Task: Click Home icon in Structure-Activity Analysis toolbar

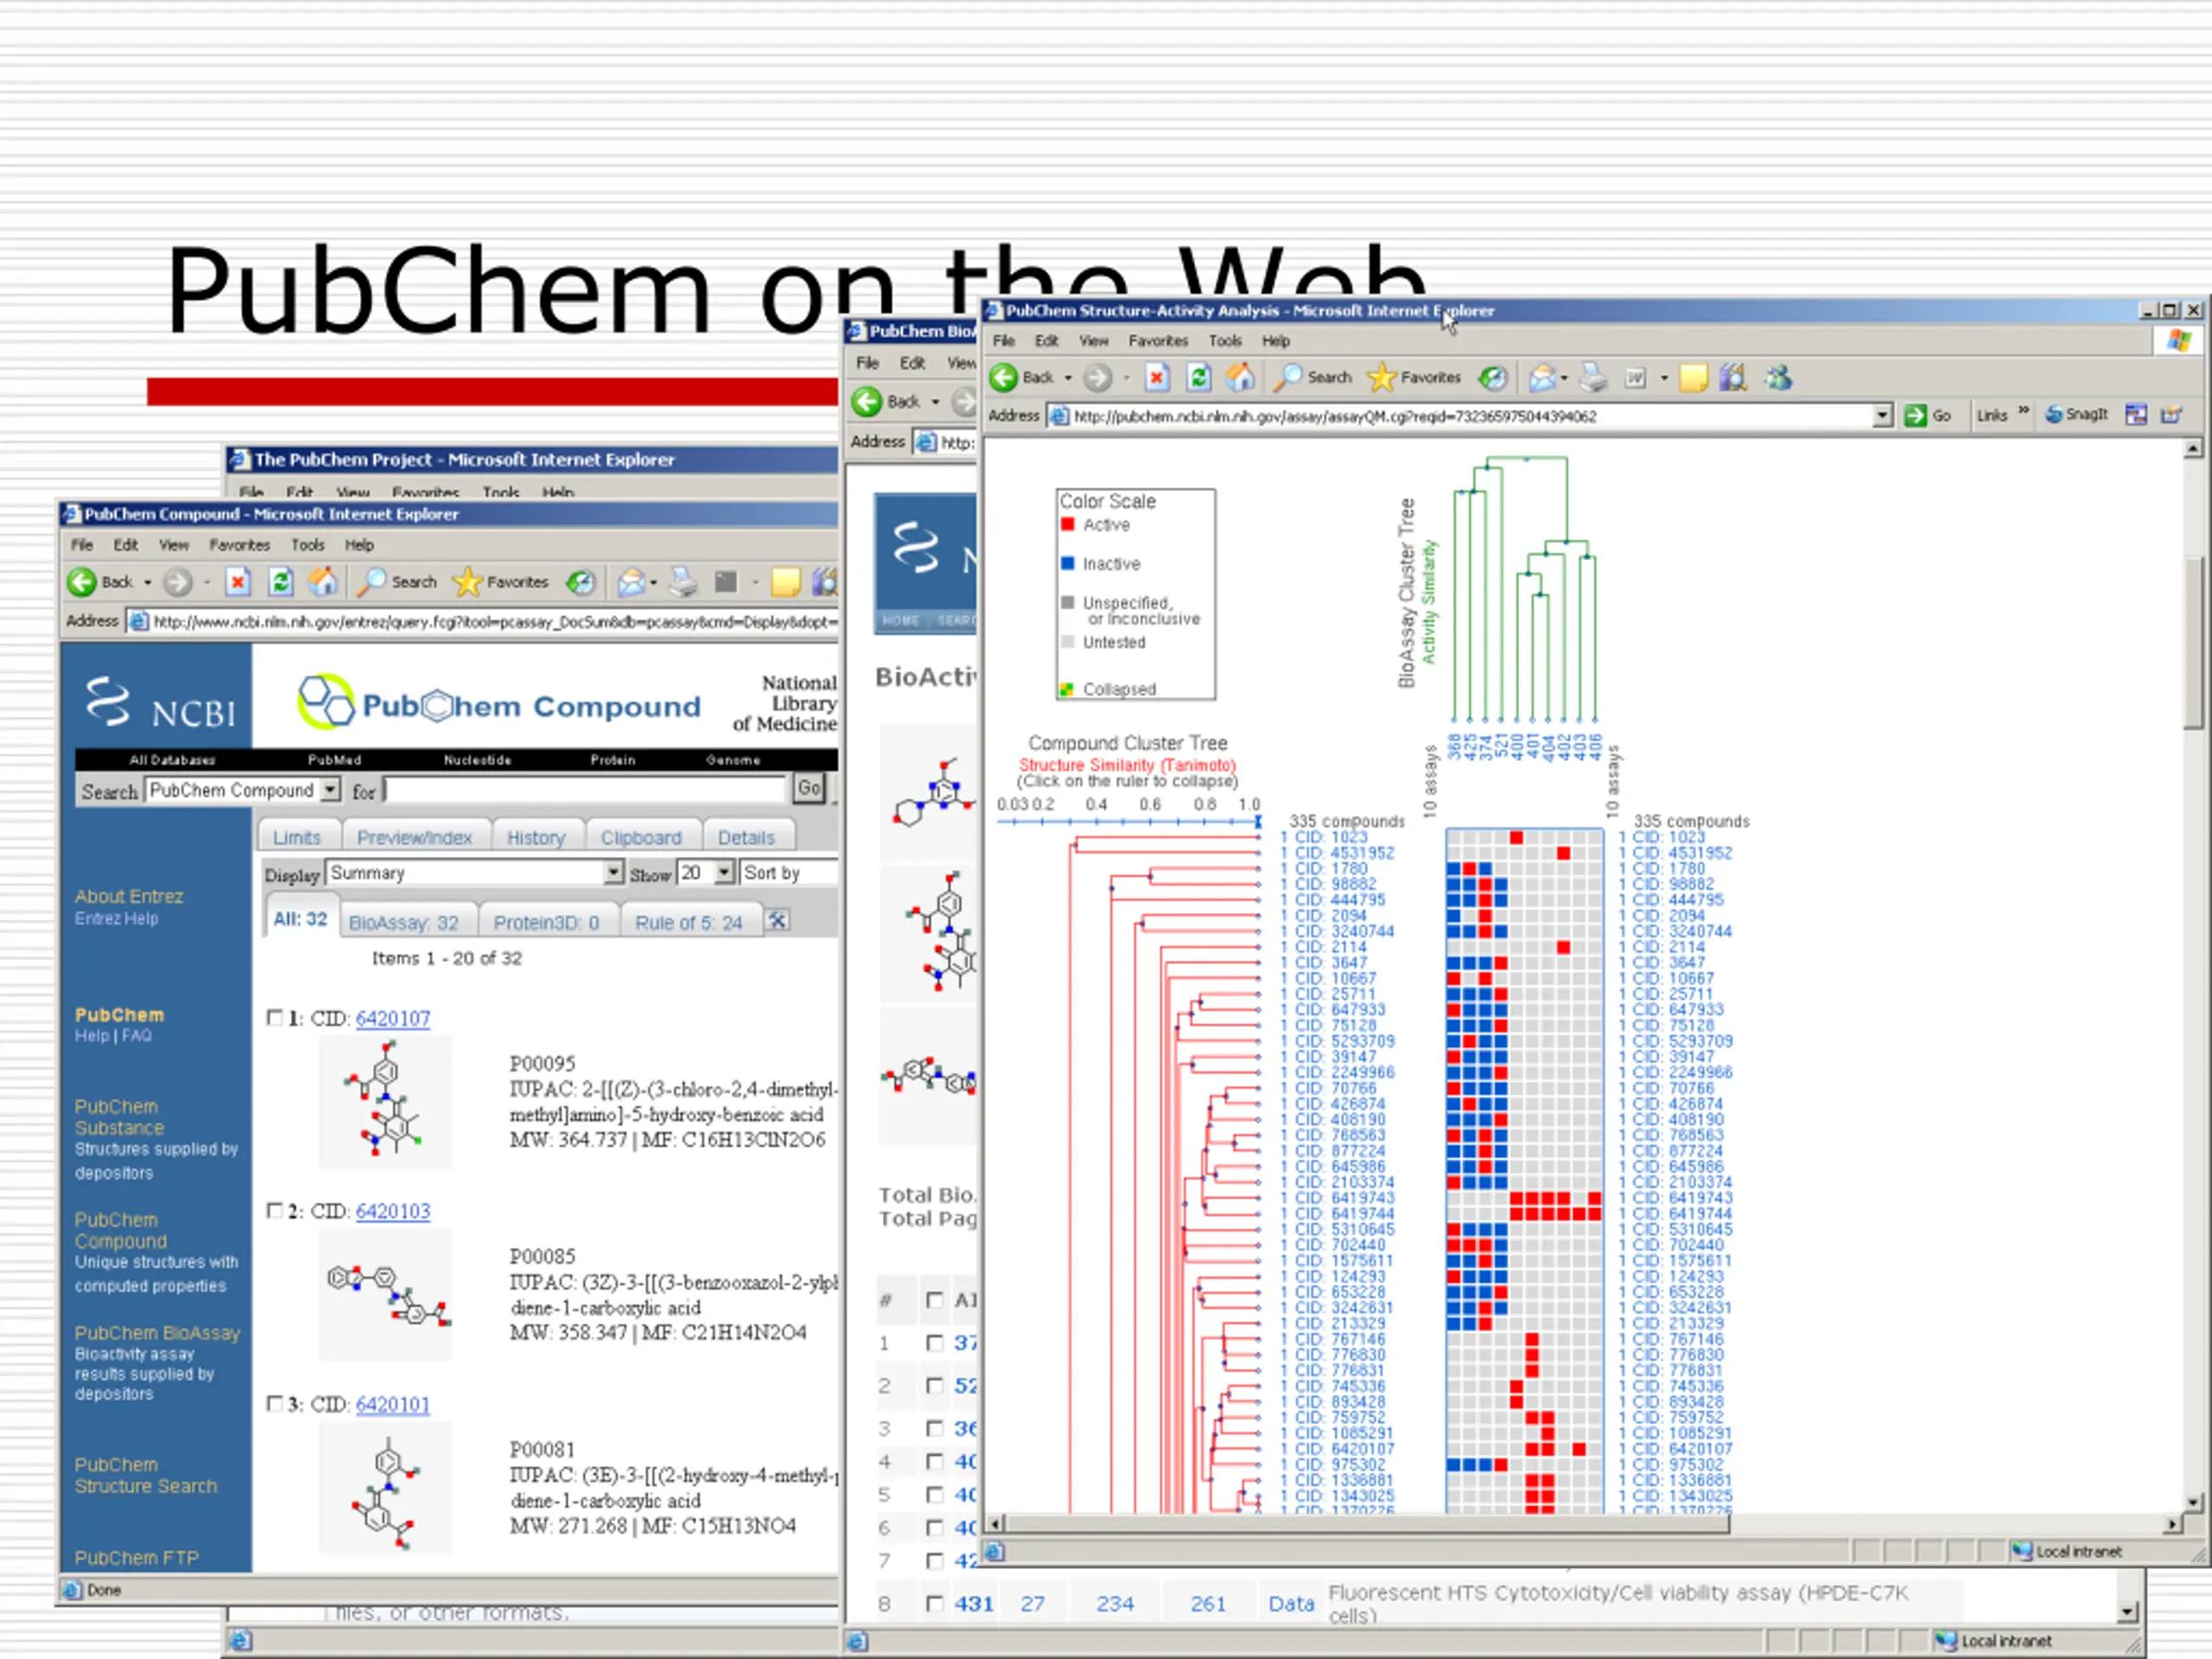Action: [1240, 377]
